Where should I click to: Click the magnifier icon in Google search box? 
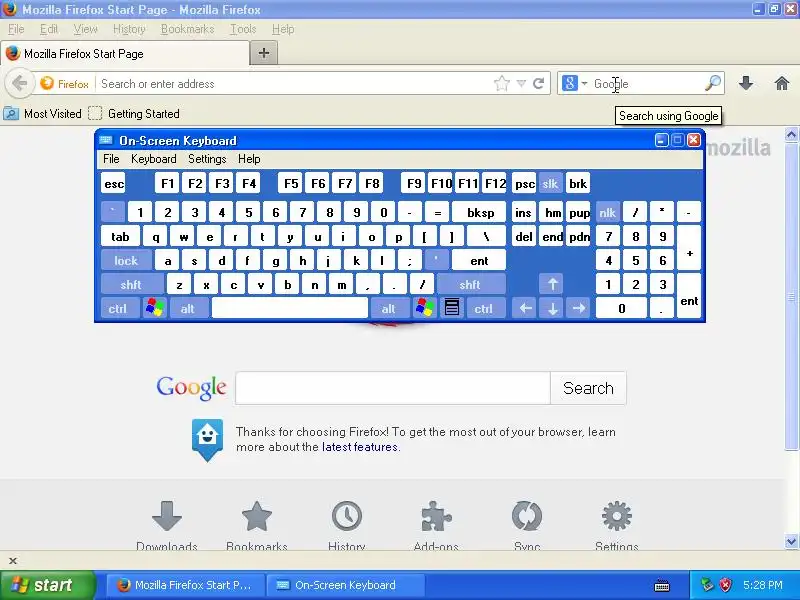pos(713,83)
